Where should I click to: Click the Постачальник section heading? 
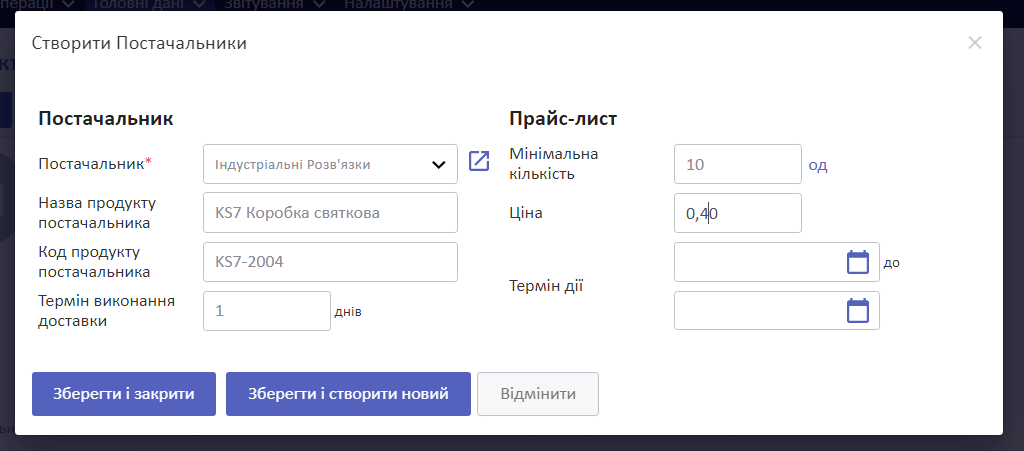coord(106,119)
